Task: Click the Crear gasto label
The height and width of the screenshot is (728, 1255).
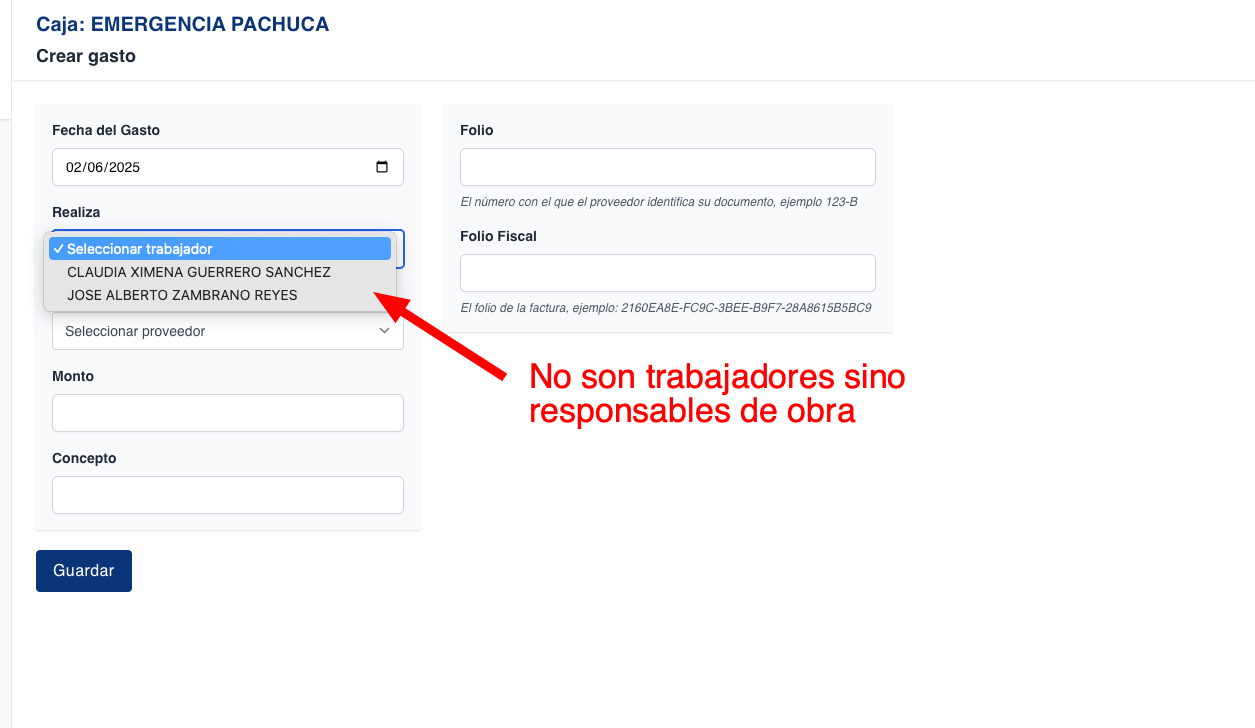Action: tap(86, 56)
